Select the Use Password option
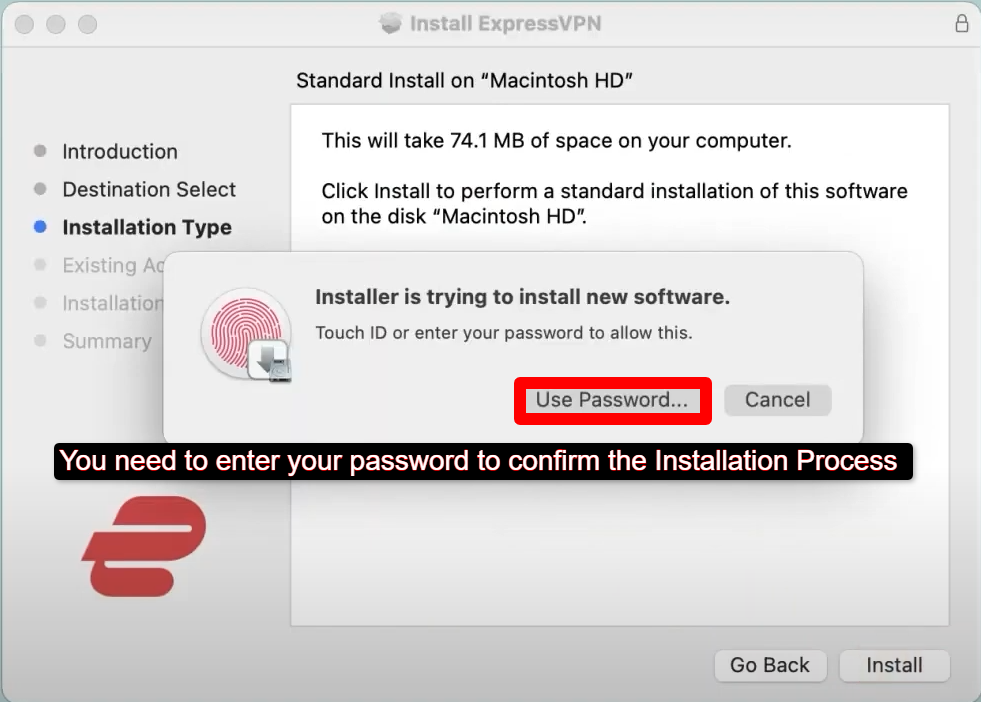 [611, 399]
